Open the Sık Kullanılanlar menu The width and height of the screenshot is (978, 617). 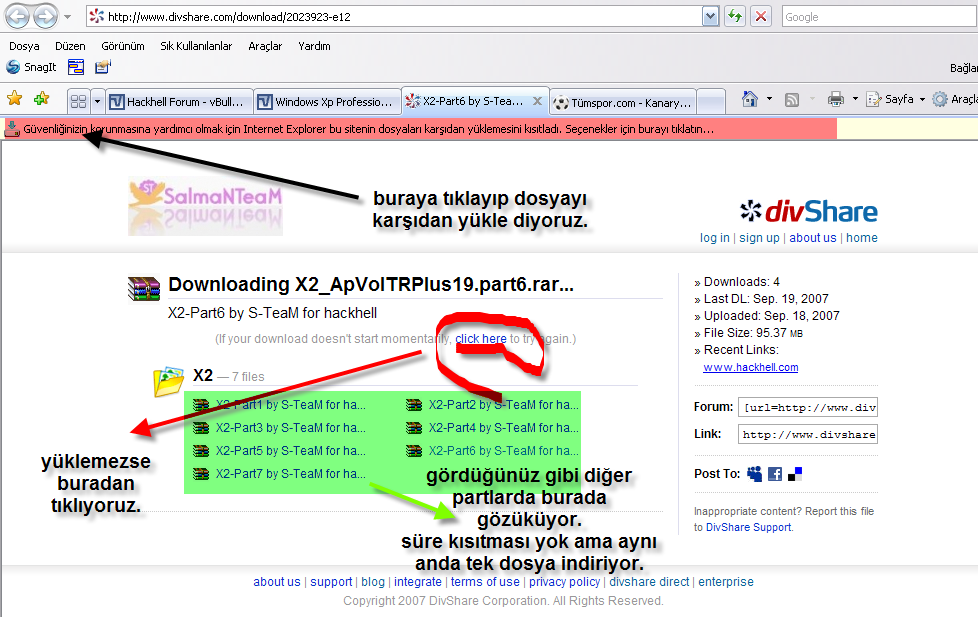(196, 46)
